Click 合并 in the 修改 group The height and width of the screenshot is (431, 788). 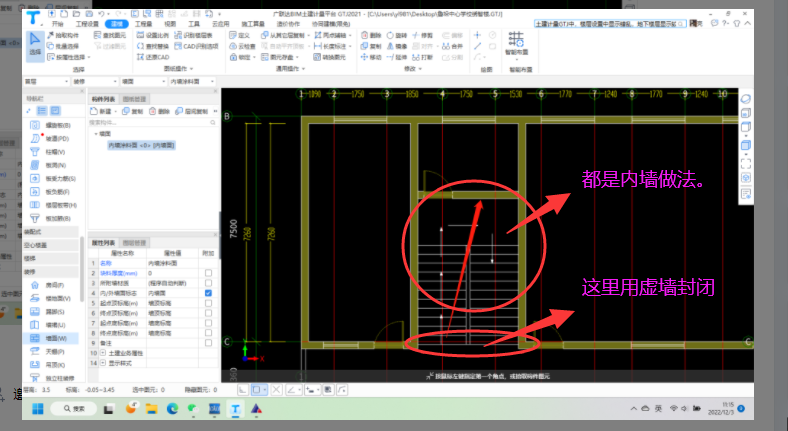pyautogui.click(x=452, y=46)
